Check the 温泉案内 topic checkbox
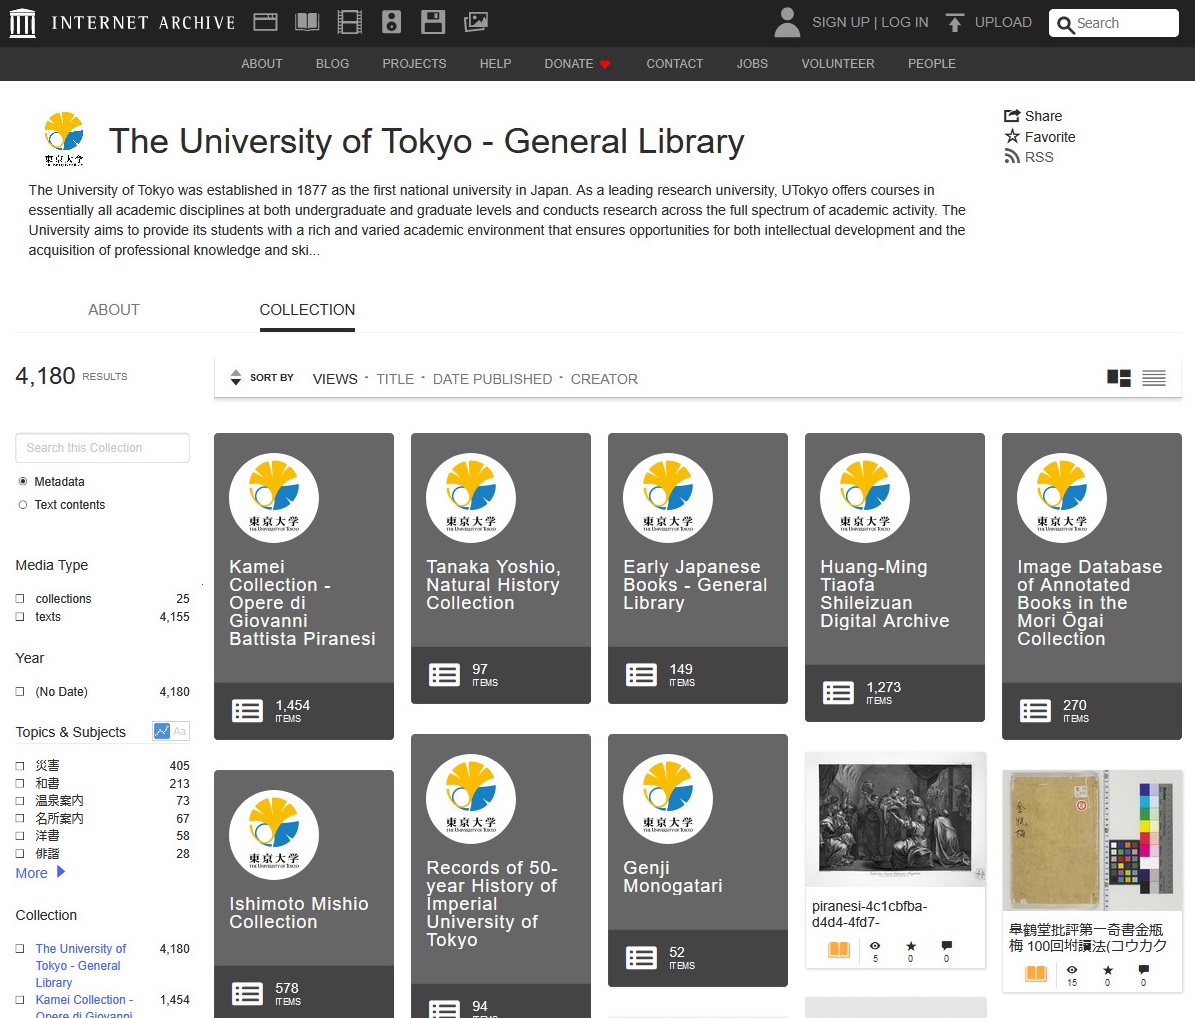The image size is (1195, 1018). (x=20, y=801)
